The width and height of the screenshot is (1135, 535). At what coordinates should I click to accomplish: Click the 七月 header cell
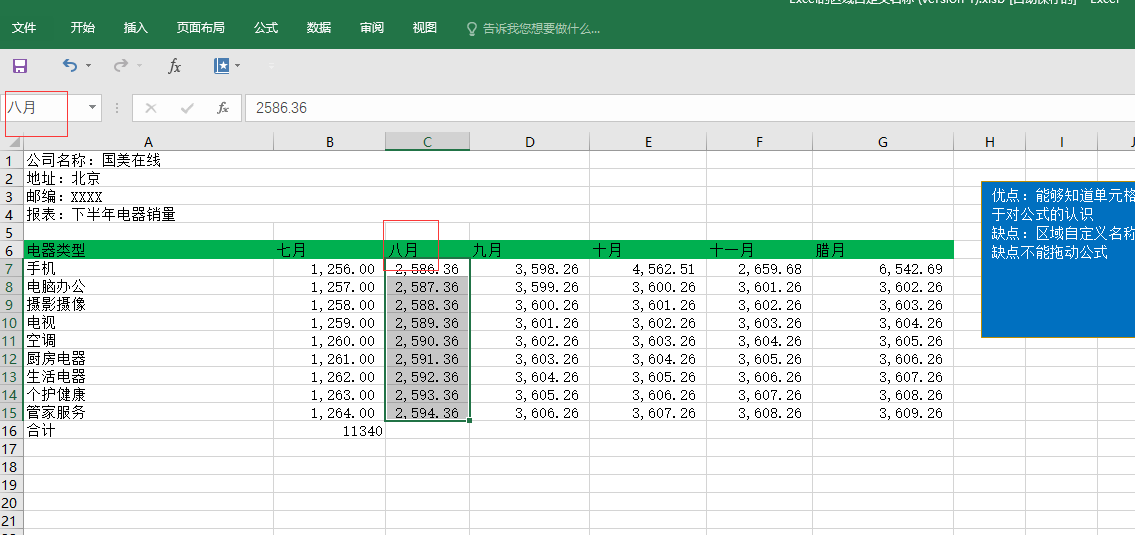[x=329, y=250]
